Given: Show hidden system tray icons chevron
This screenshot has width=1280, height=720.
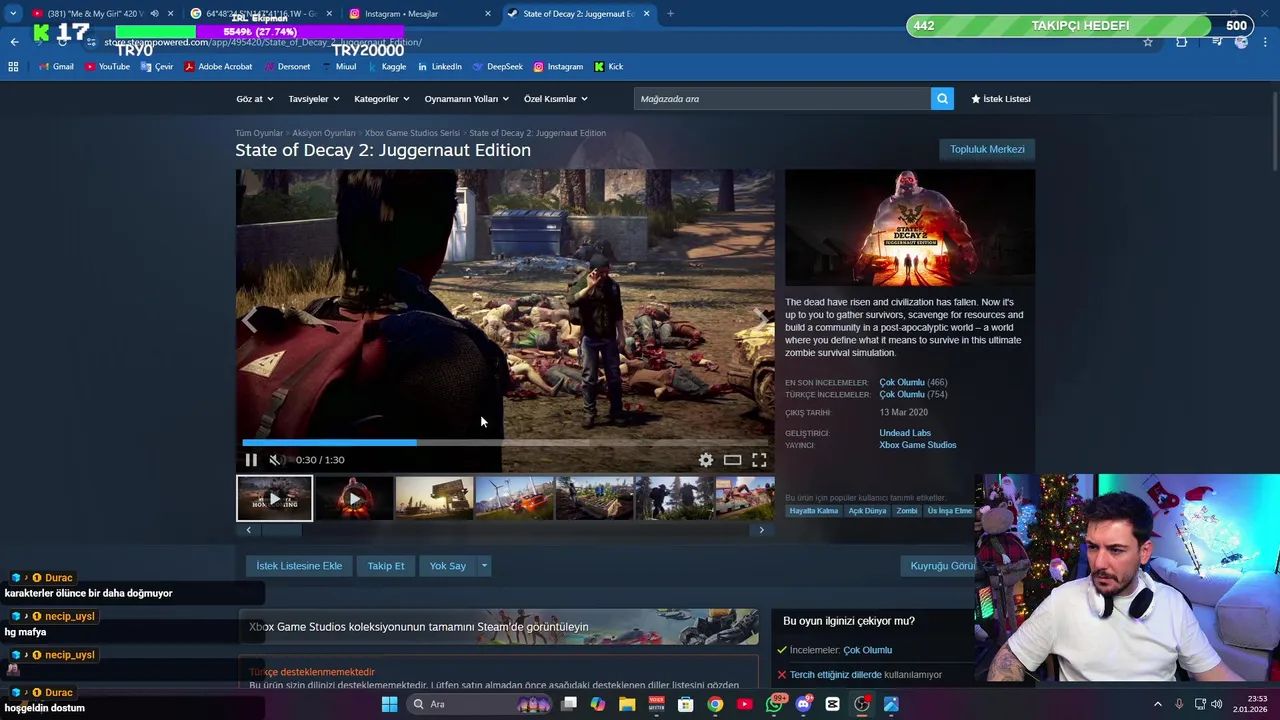Looking at the screenshot, I should [1158, 704].
